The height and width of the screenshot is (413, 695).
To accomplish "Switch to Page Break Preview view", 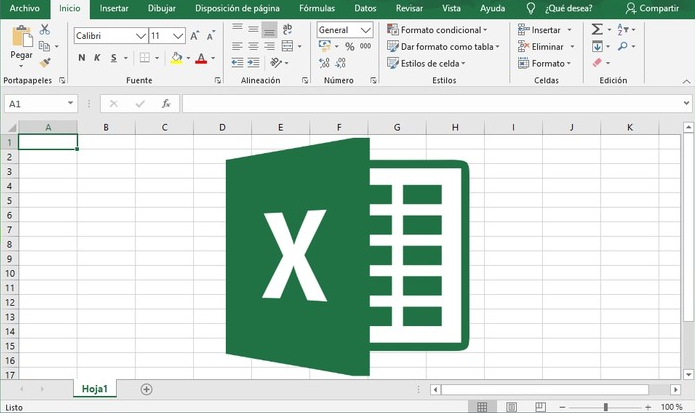I will pyautogui.click(x=540, y=407).
